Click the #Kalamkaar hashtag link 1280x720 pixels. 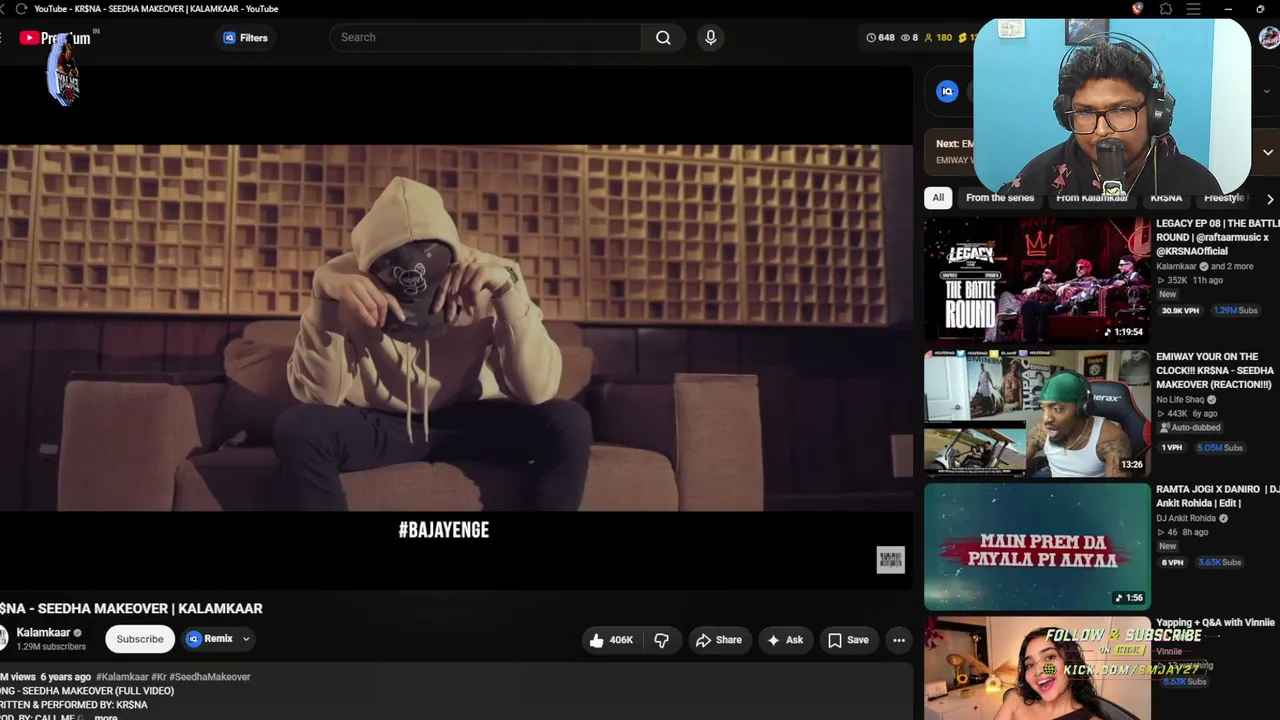tap(122, 677)
